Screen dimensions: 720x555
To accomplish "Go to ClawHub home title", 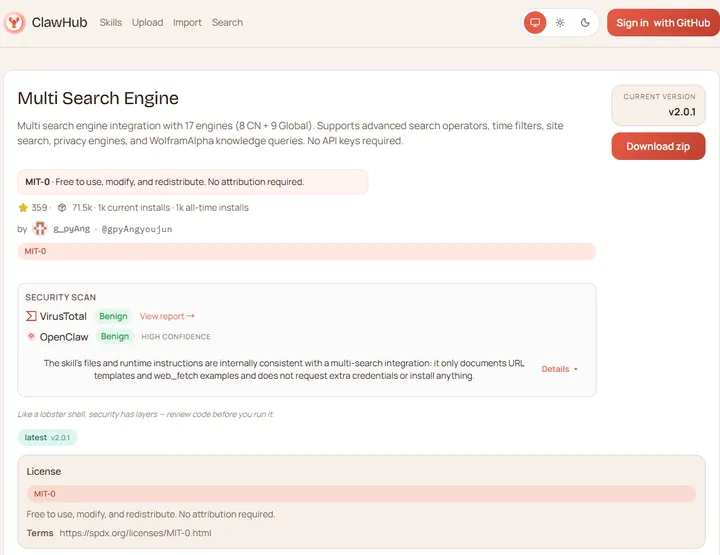I will coord(59,22).
